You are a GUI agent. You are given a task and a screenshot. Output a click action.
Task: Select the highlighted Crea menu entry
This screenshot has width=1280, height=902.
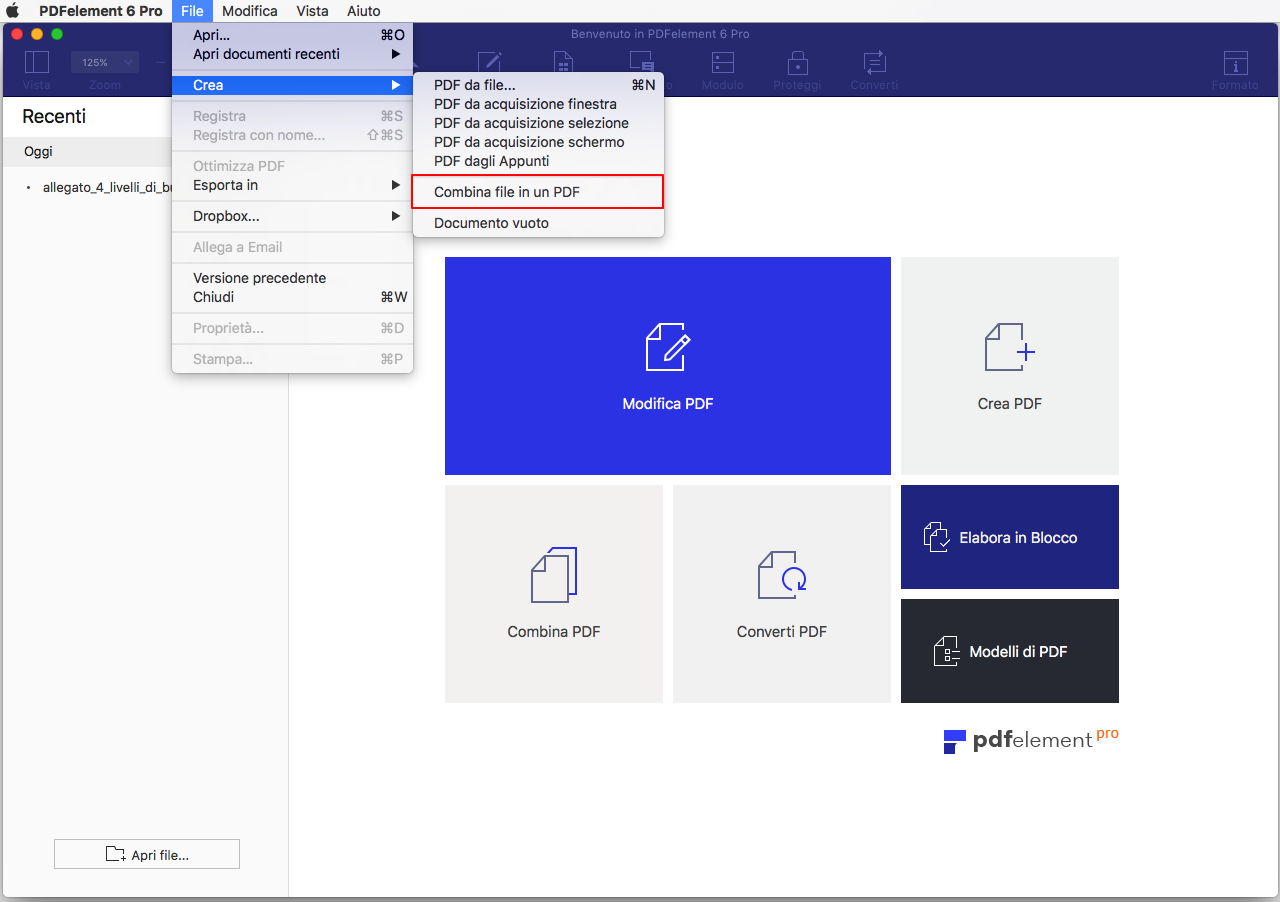(292, 85)
